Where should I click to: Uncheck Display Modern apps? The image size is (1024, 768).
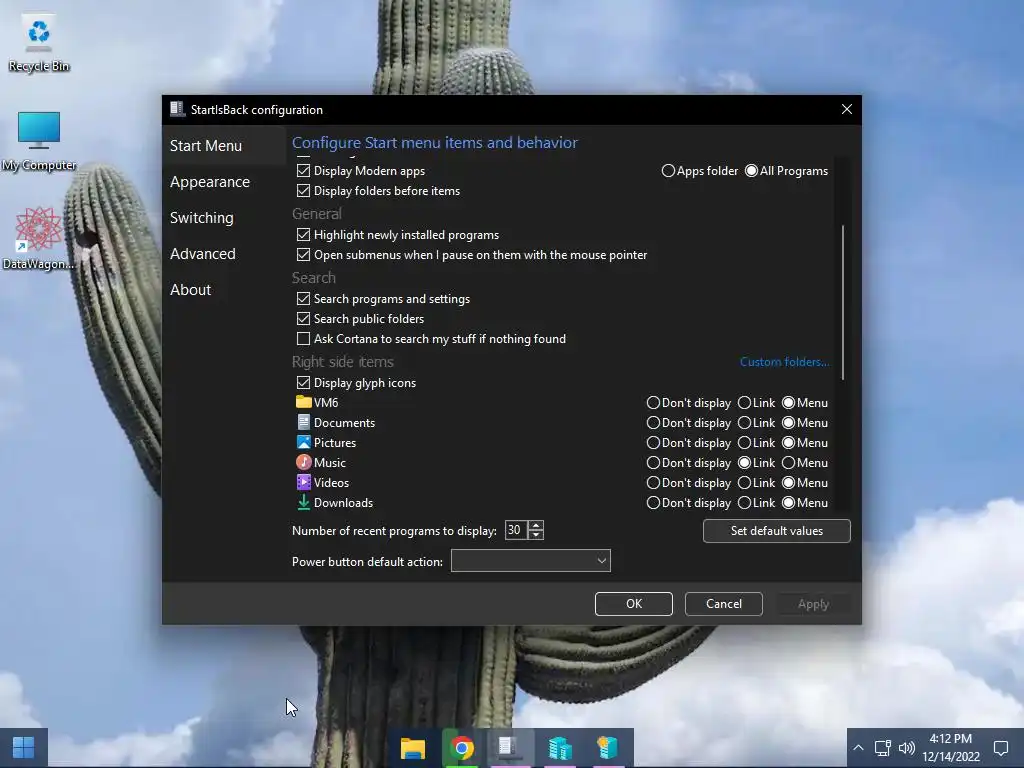click(x=303, y=170)
